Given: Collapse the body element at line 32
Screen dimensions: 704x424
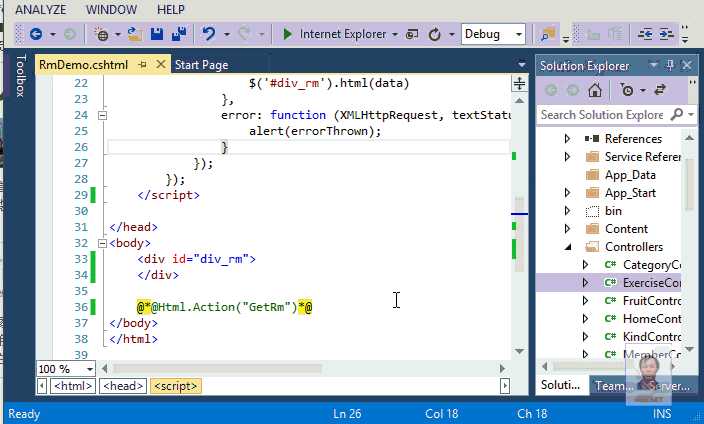Looking at the screenshot, I should coord(102,243).
